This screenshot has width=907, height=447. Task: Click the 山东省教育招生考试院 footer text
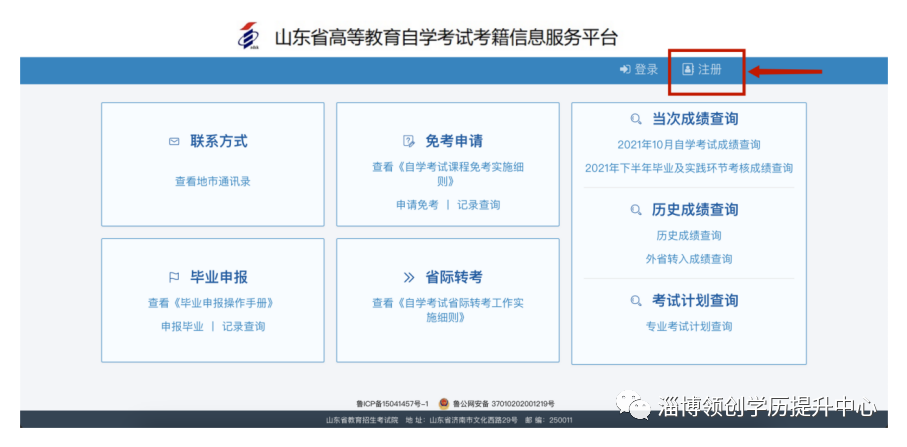pos(362,420)
